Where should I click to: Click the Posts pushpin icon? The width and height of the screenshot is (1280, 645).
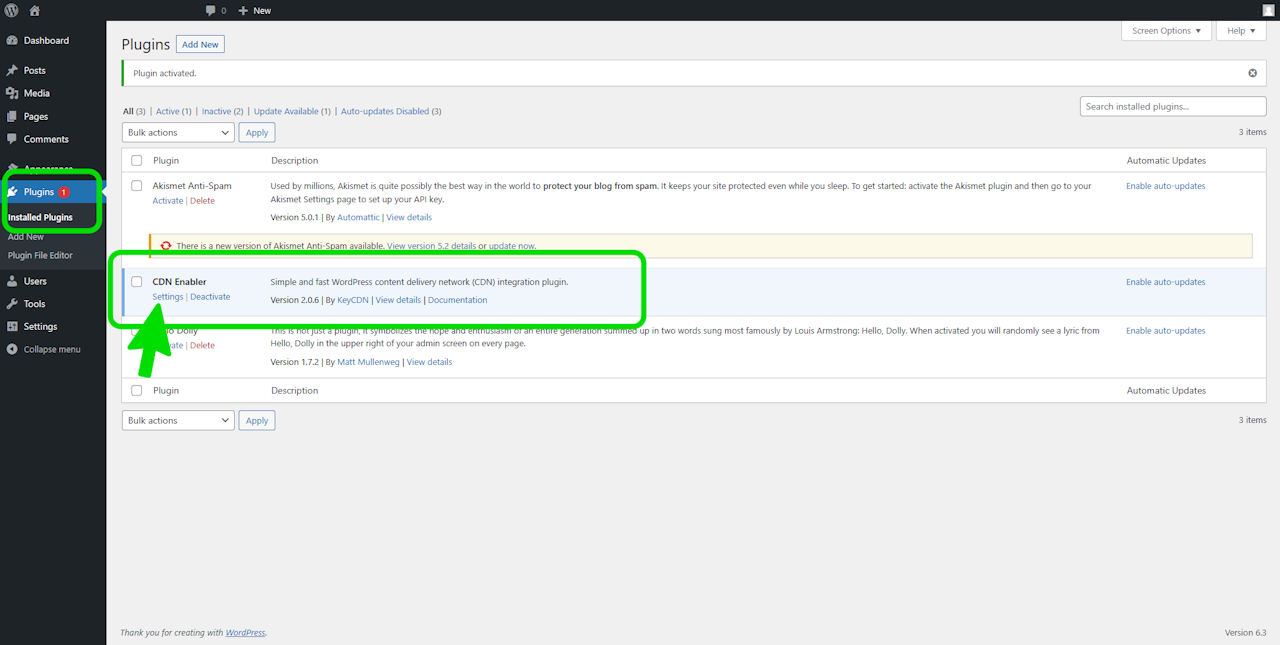tap(12, 71)
